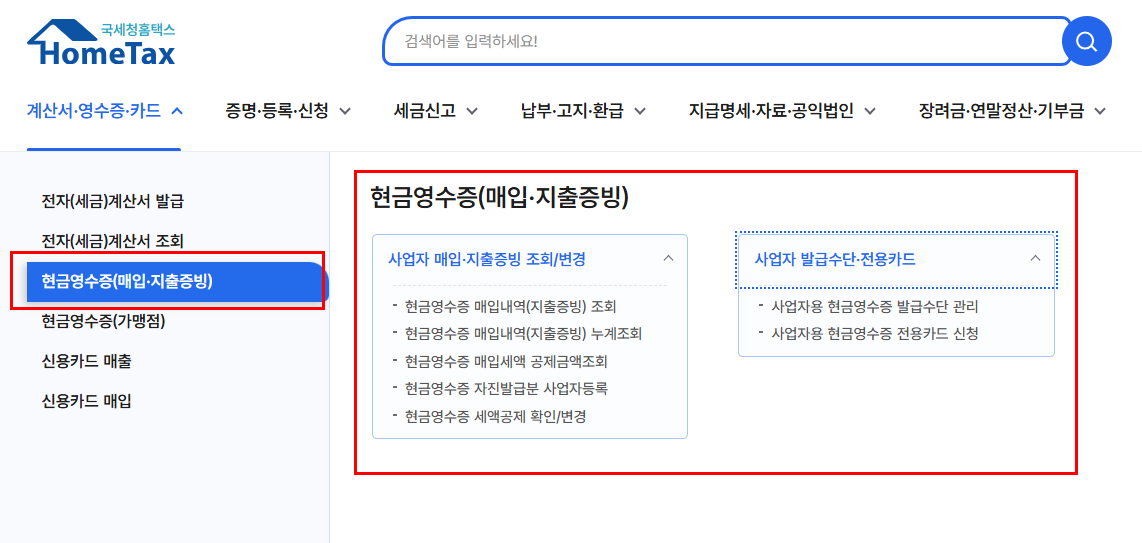The image size is (1142, 543).
Task: Expand chevron next to 증명·등록·신청
Action: [x=345, y=111]
